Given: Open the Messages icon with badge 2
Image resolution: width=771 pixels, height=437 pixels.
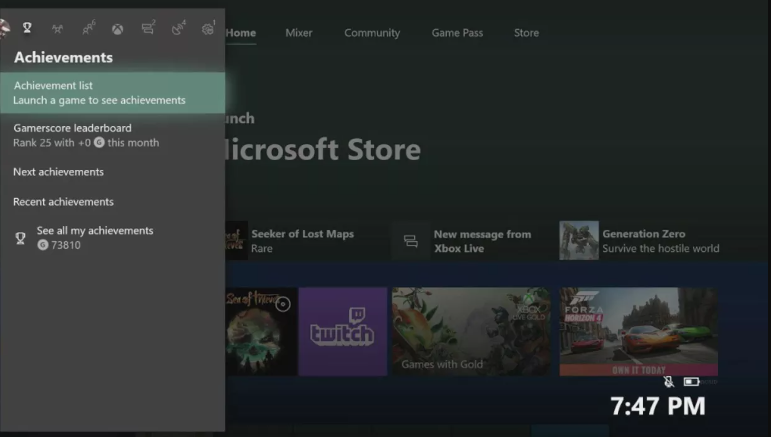Looking at the screenshot, I should pyautogui.click(x=148, y=28).
